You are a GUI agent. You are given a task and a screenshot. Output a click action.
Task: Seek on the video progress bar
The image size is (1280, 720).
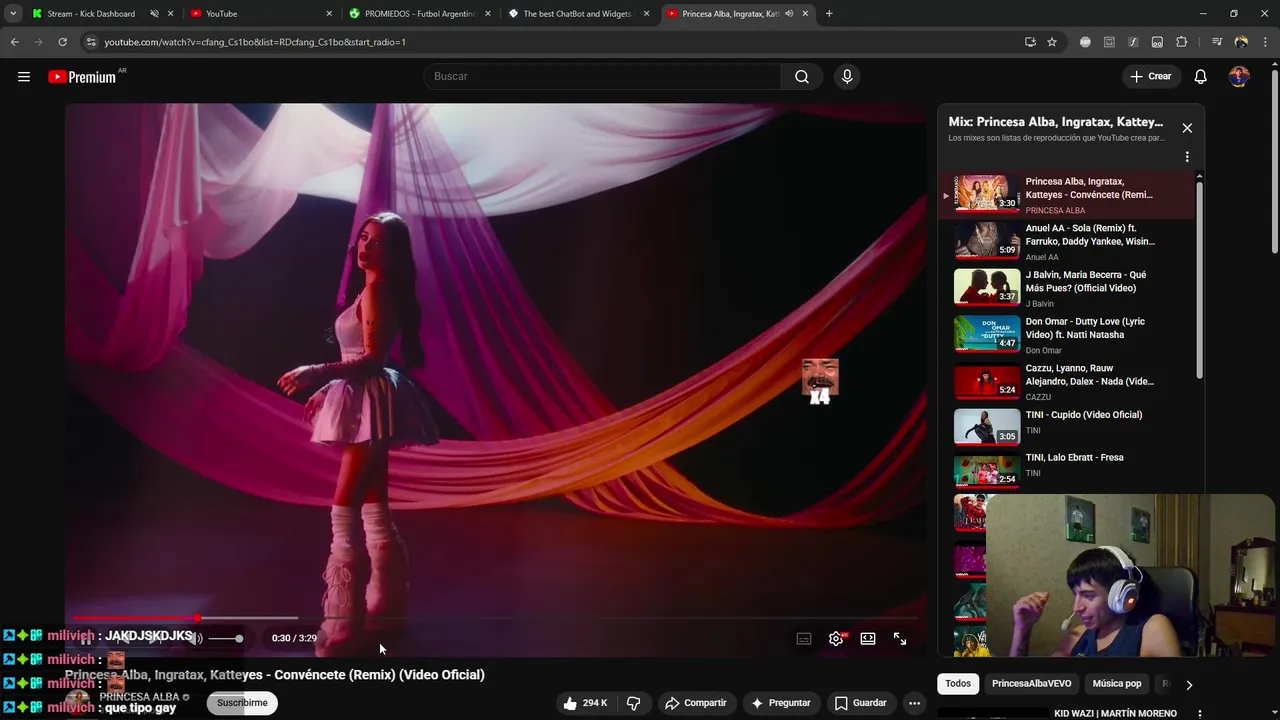pos(496,618)
